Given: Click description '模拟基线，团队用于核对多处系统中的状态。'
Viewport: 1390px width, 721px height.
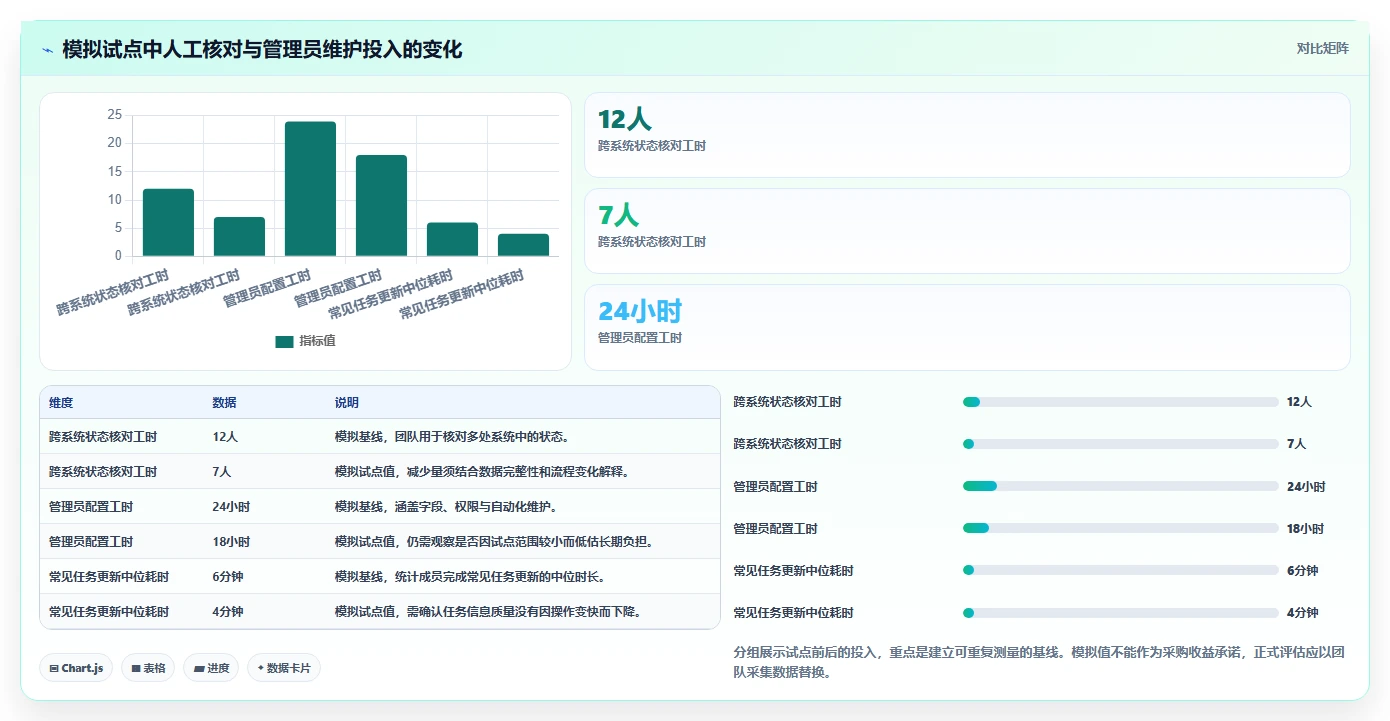Looking at the screenshot, I should coord(452,437).
